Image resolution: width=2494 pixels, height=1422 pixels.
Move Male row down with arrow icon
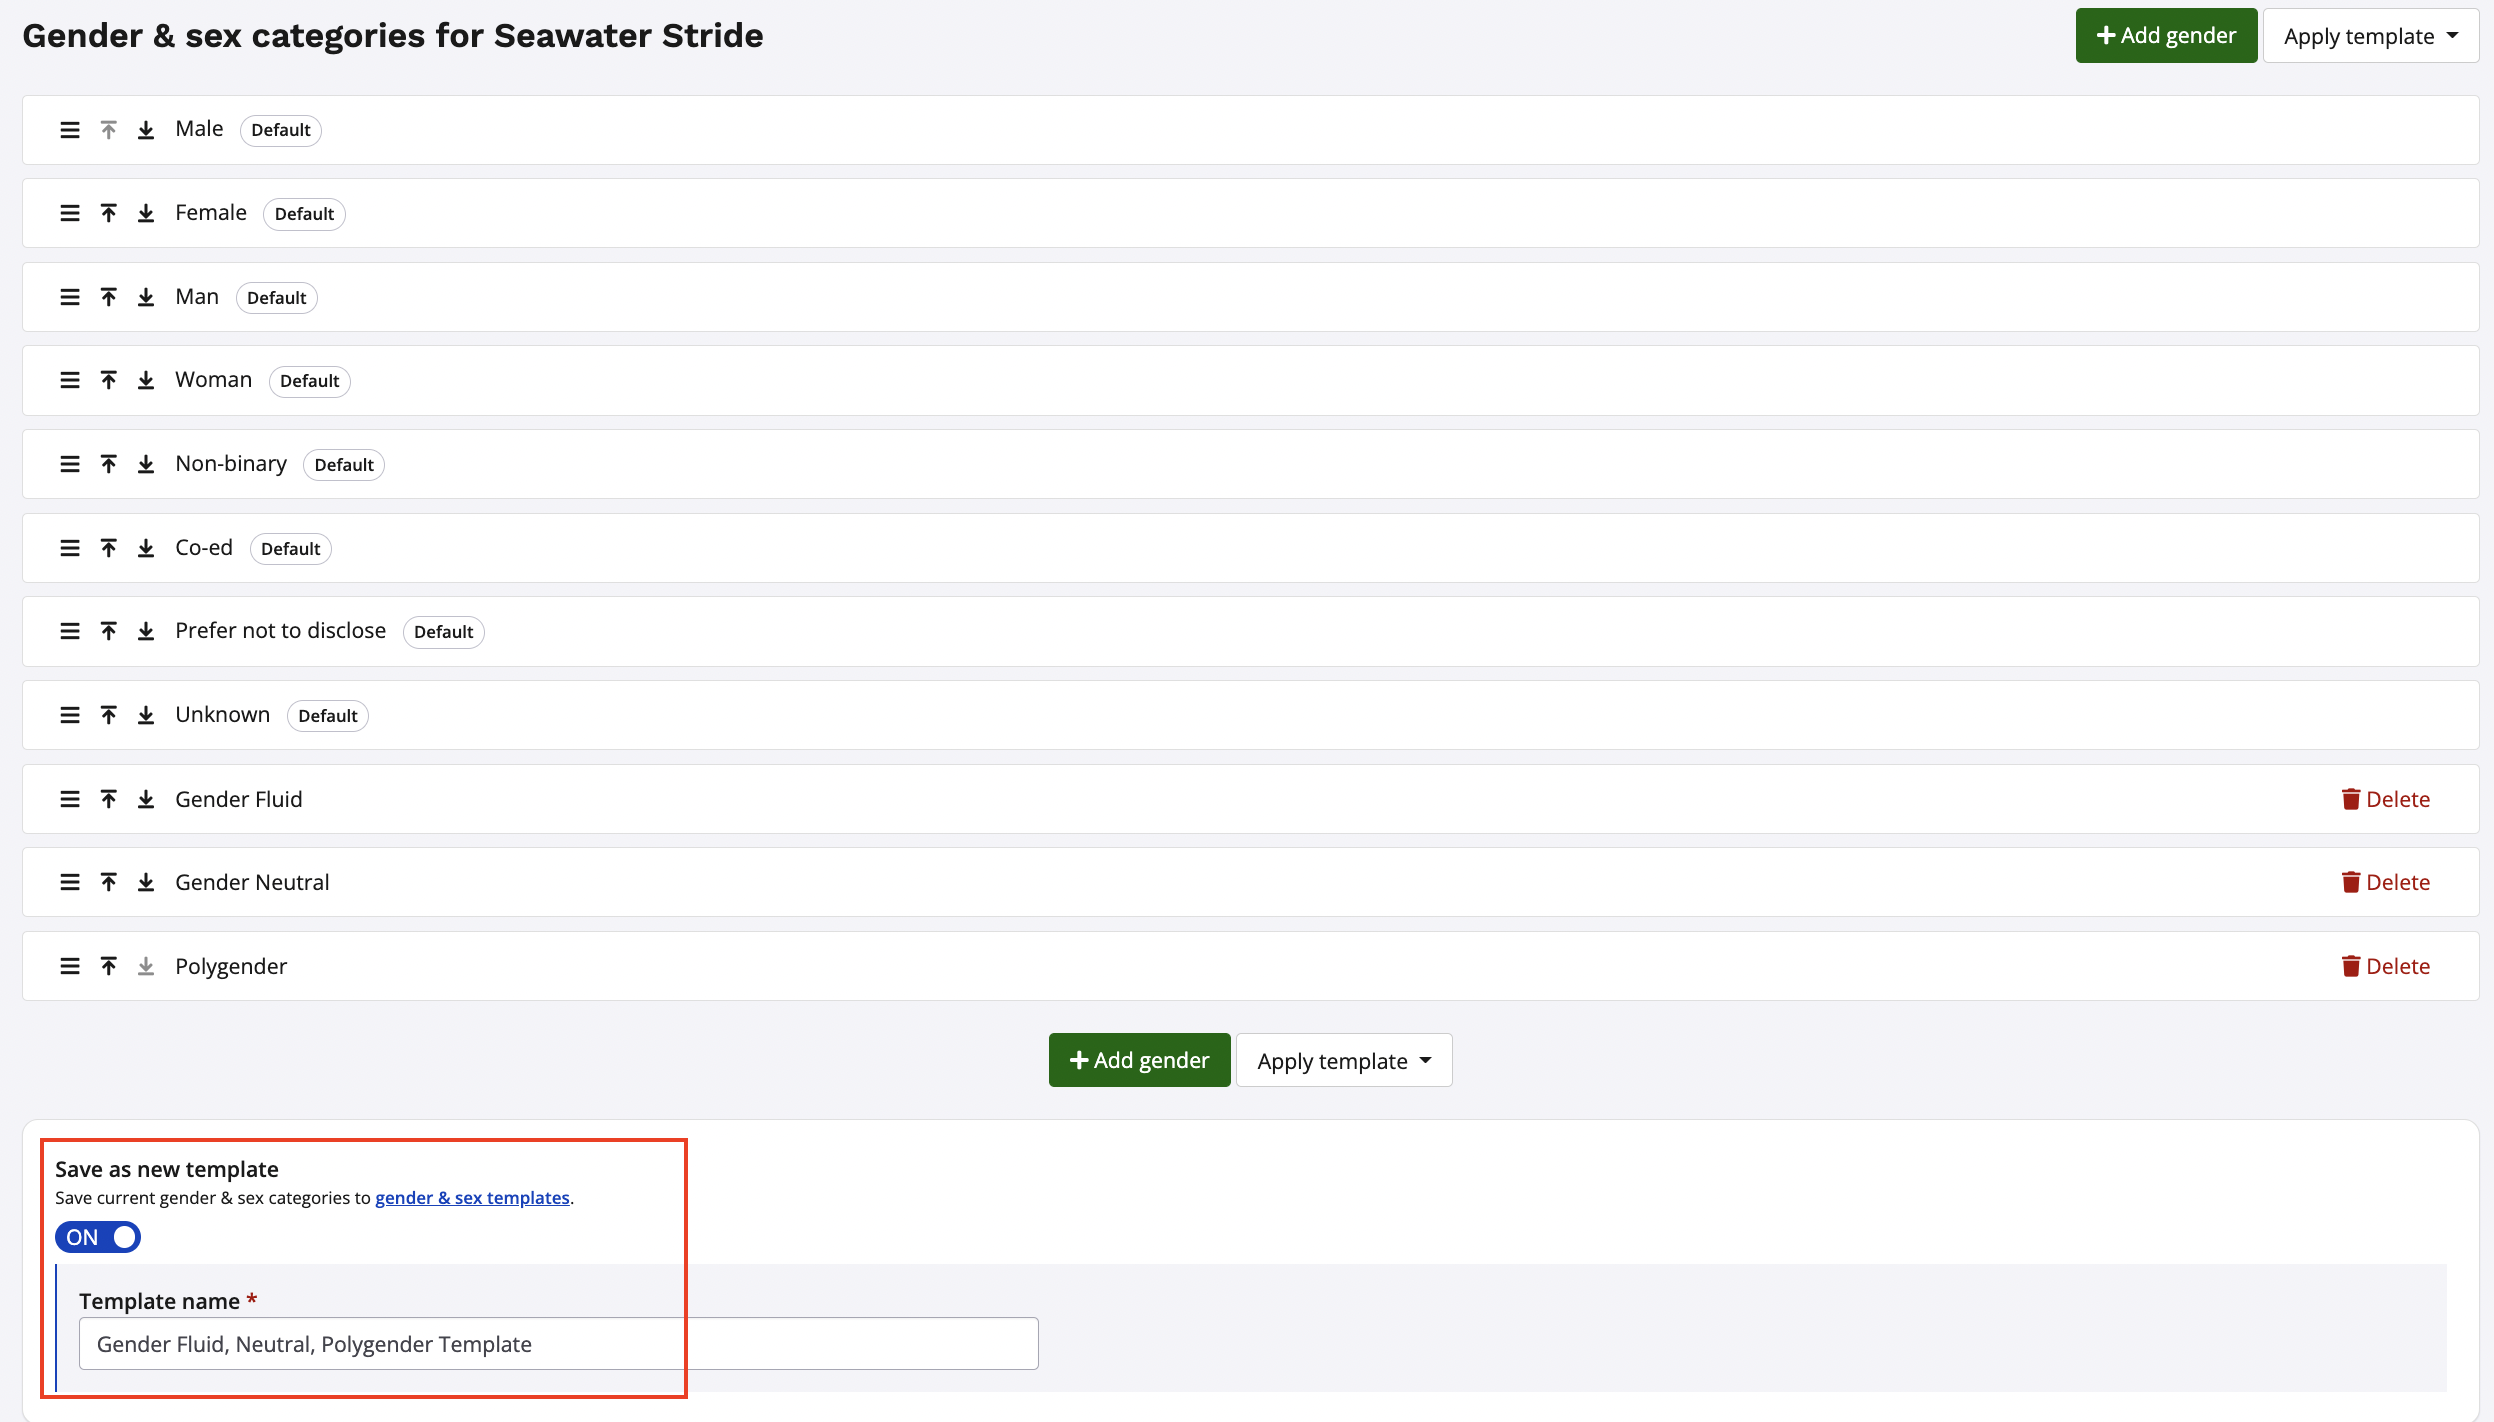[146, 130]
